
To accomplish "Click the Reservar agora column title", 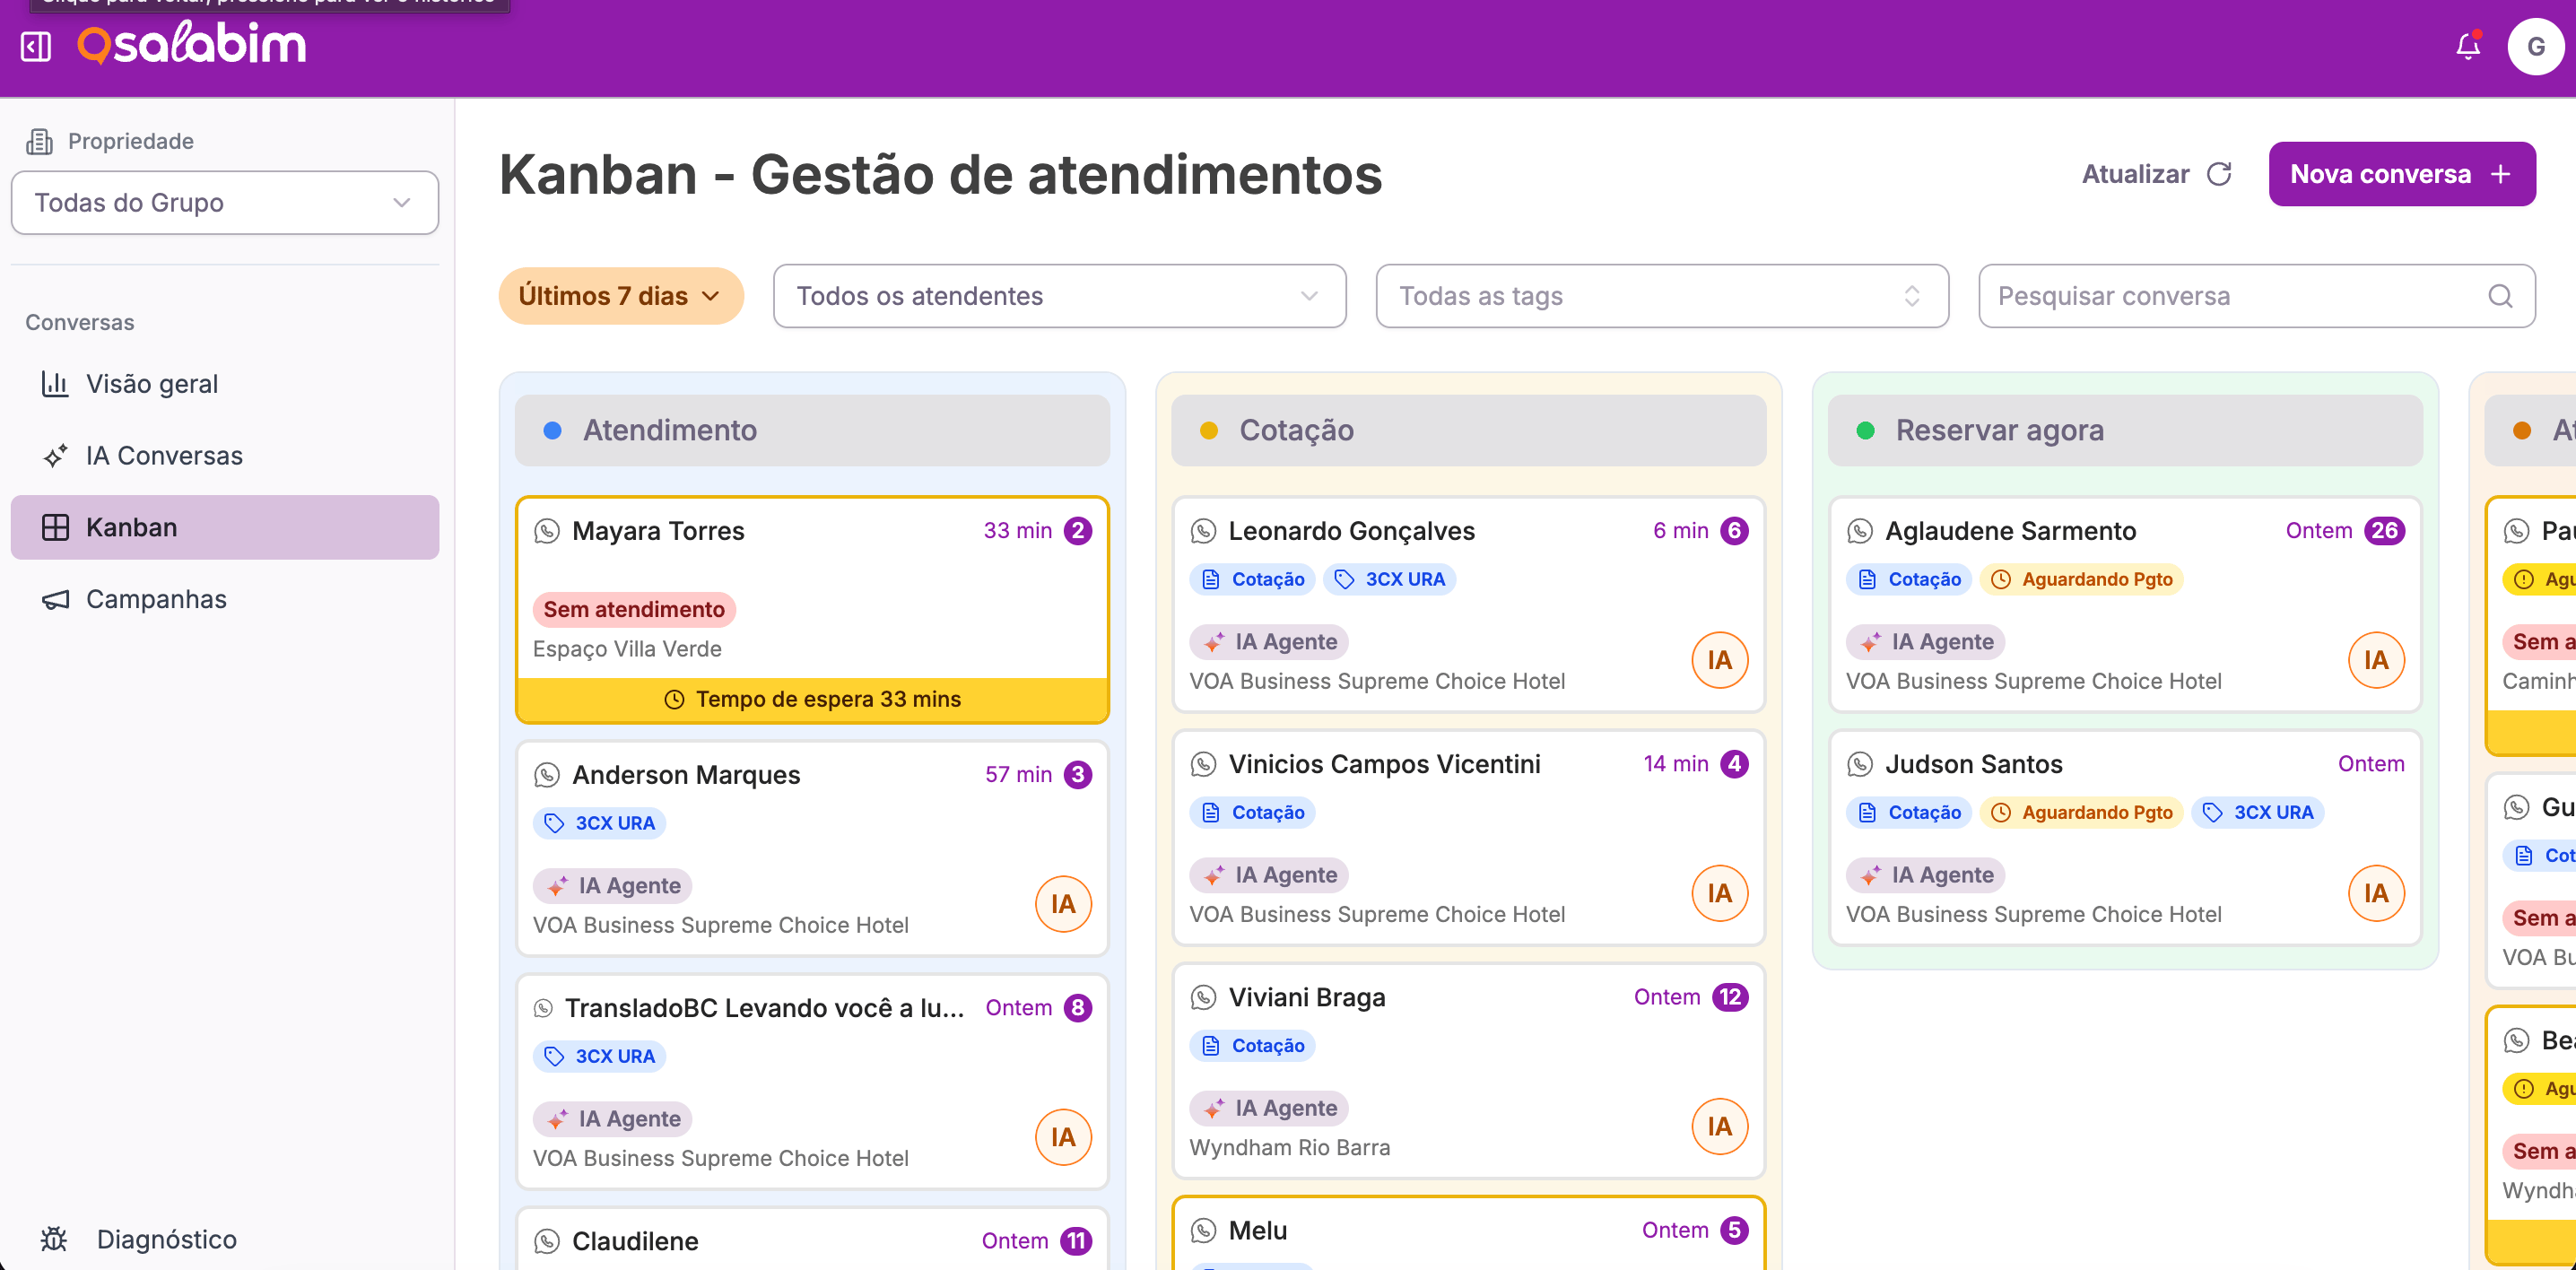I will click(x=1999, y=430).
